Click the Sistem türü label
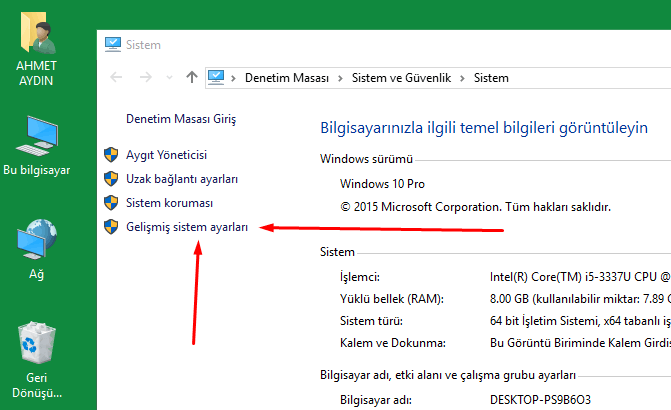Screen dimensions: 671x410 coord(371,321)
